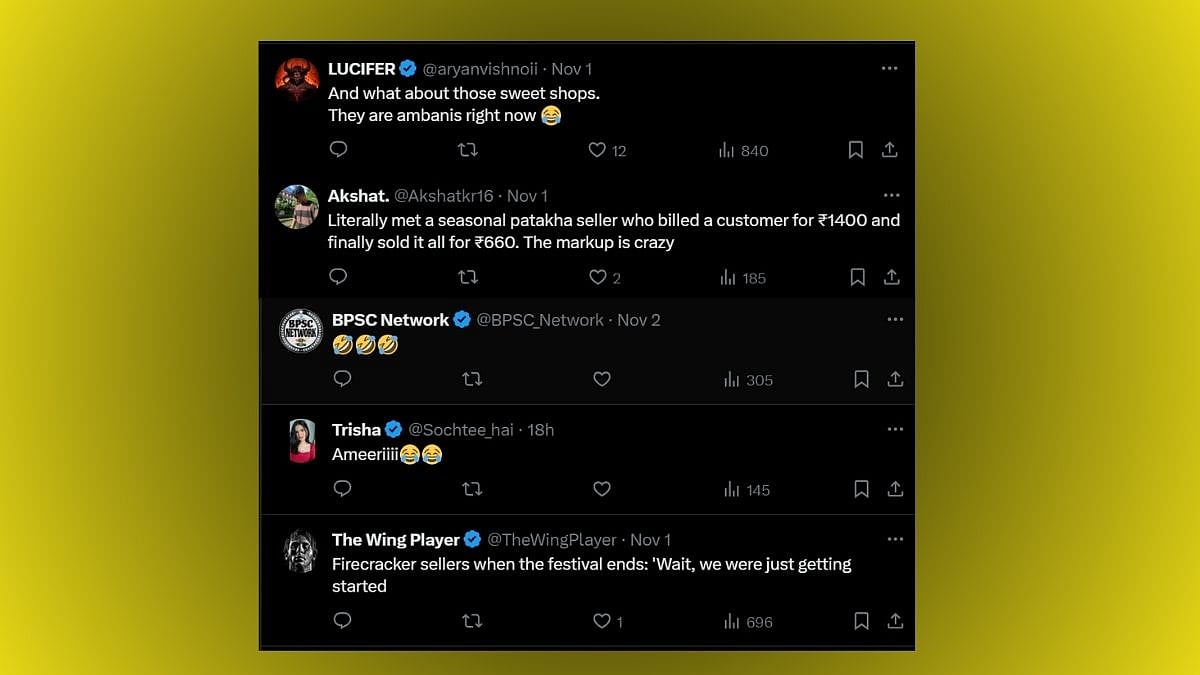Like Trisha's Ameeriiii tweet
This screenshot has width=1200, height=675.
tap(601, 489)
